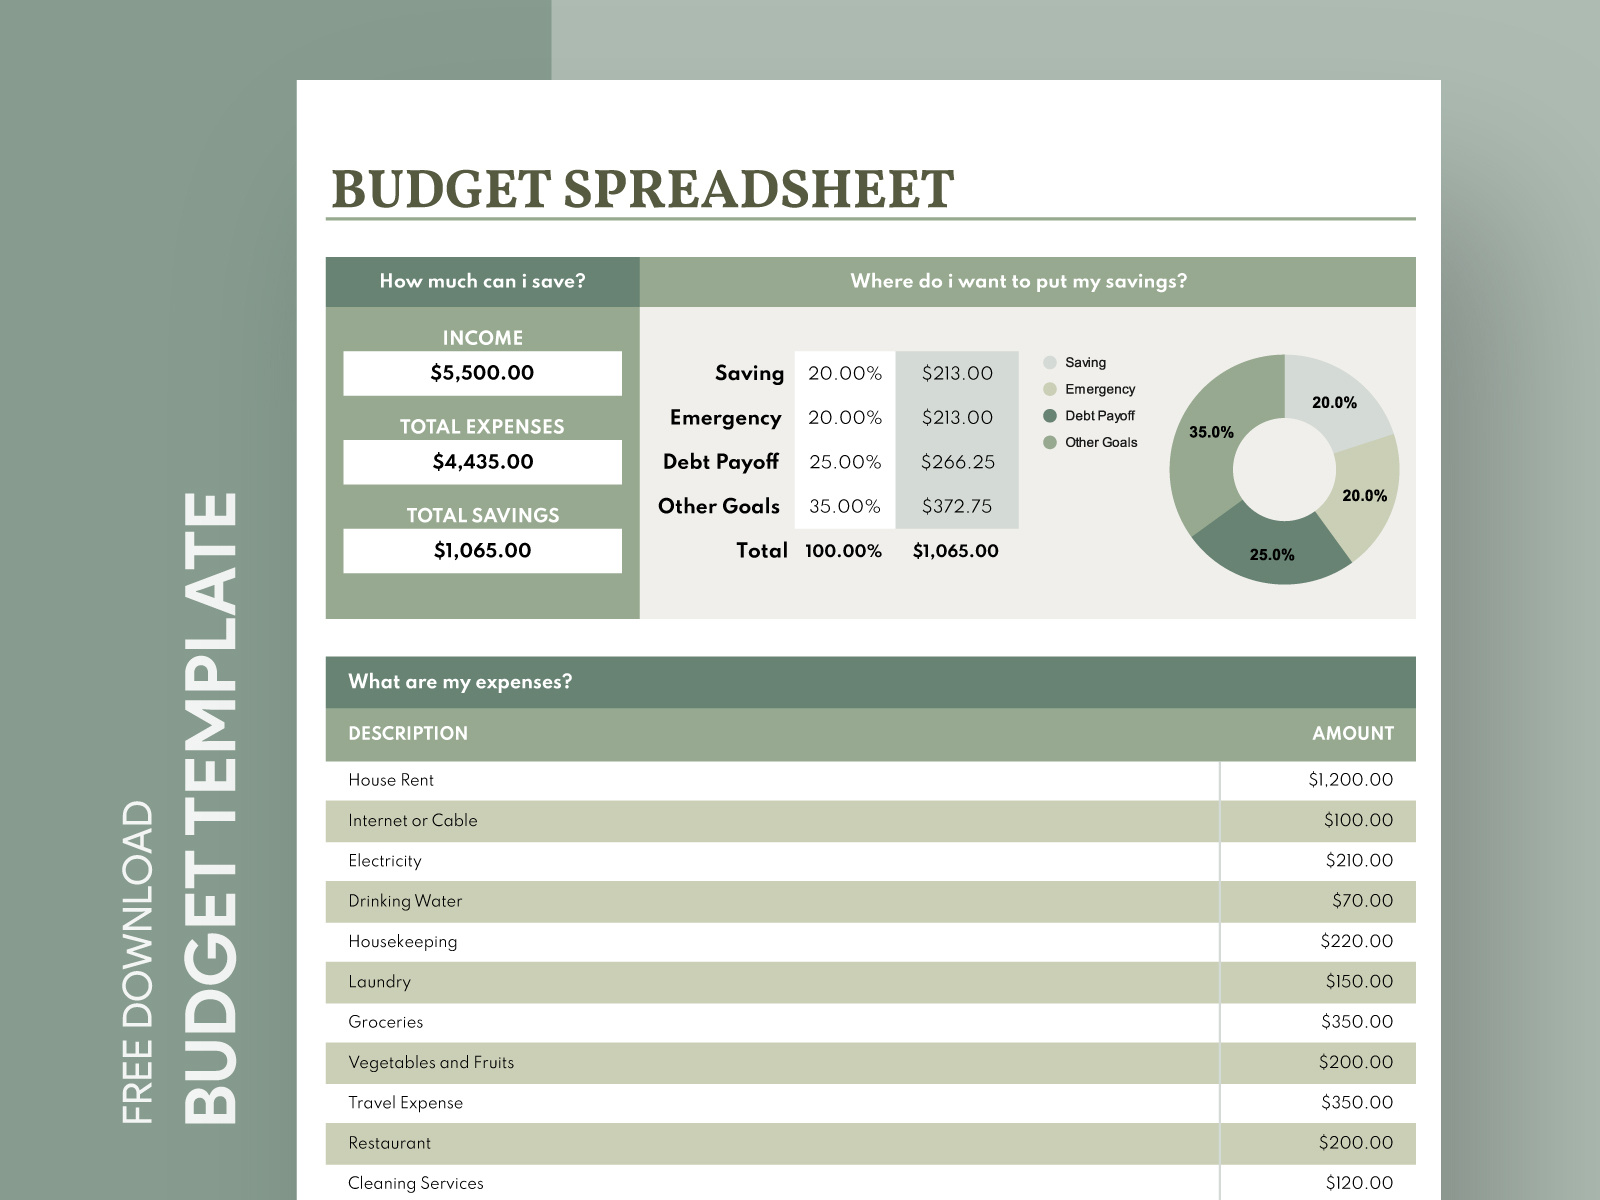Select the Total Savings $1,065.00 box

pos(482,551)
